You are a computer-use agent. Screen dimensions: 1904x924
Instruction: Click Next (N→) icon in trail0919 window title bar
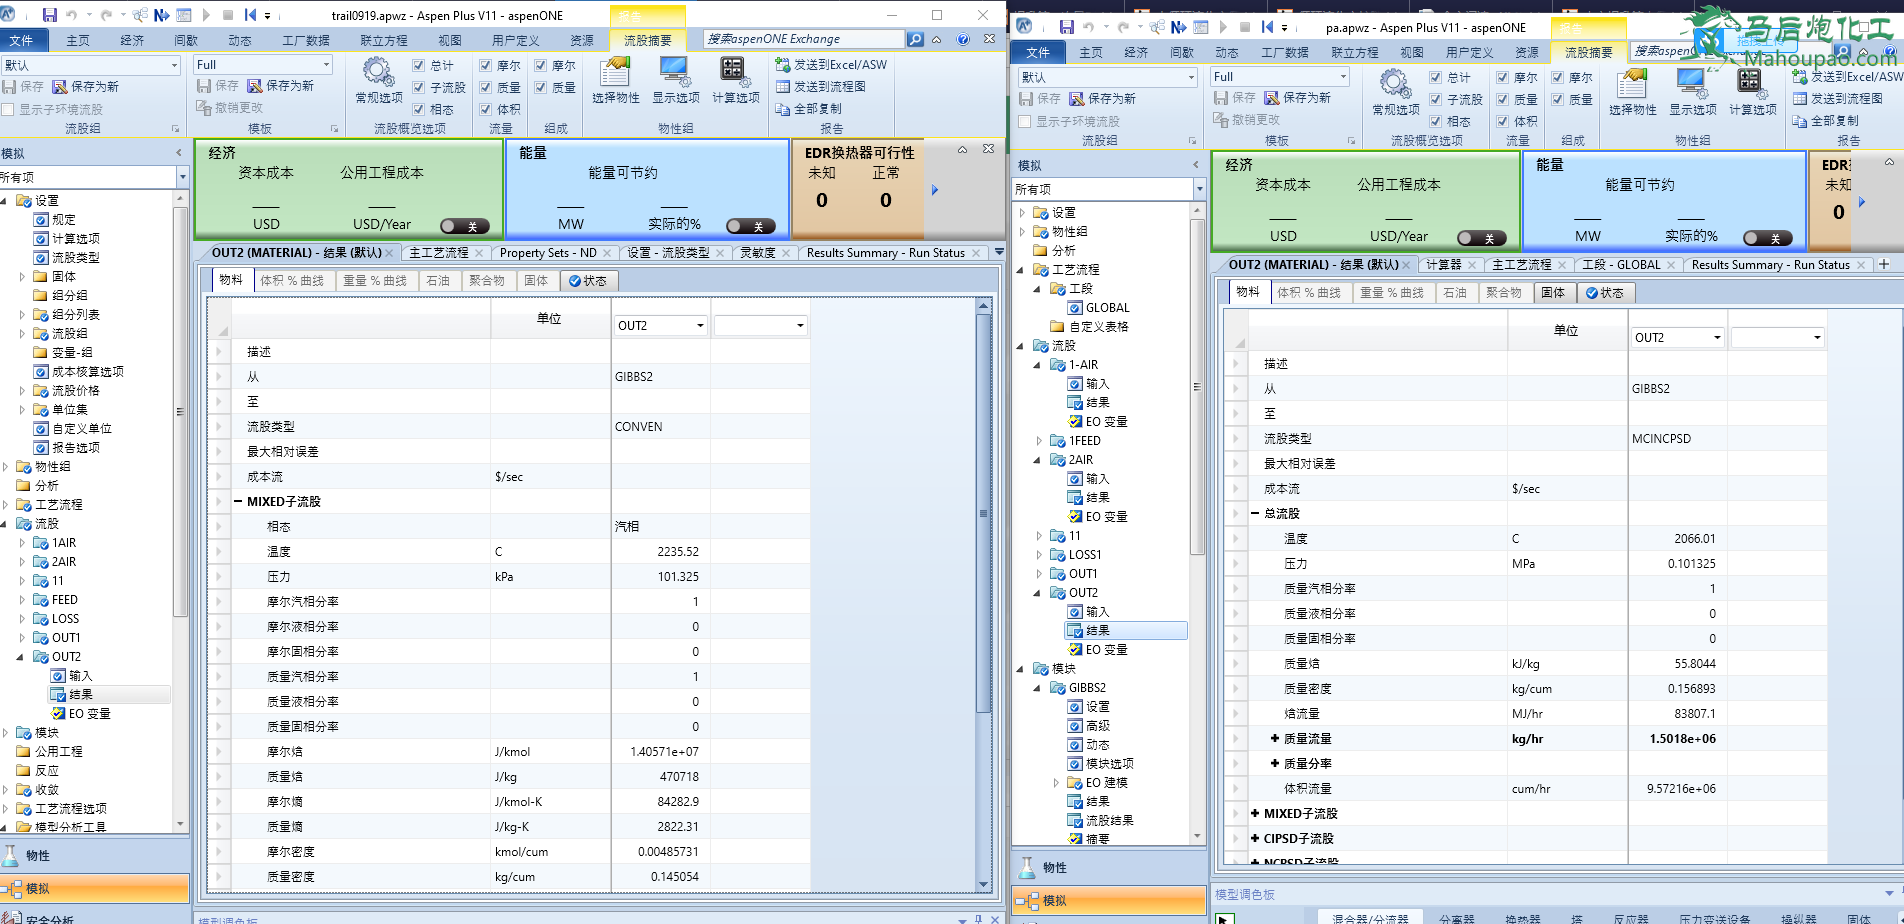(x=161, y=15)
